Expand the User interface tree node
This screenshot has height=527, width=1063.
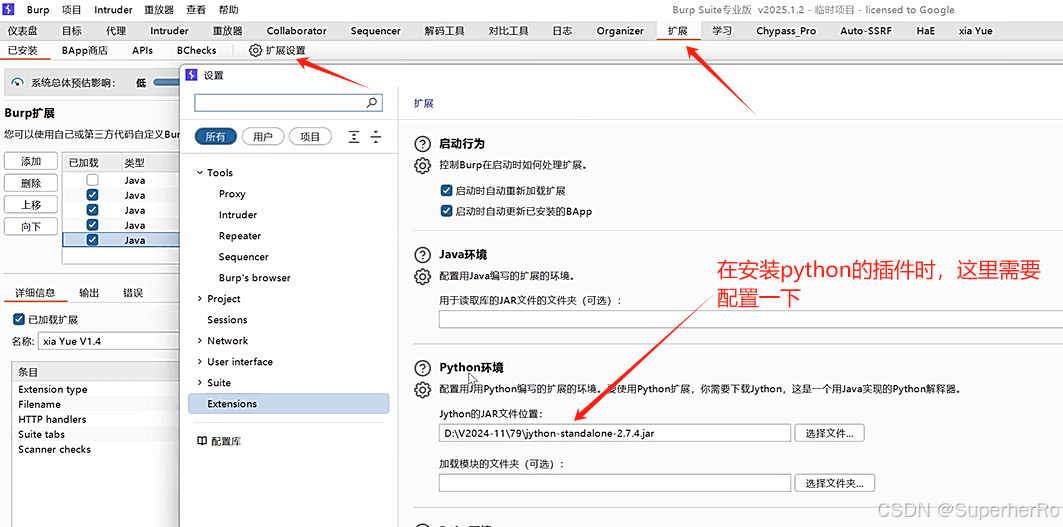click(200, 362)
